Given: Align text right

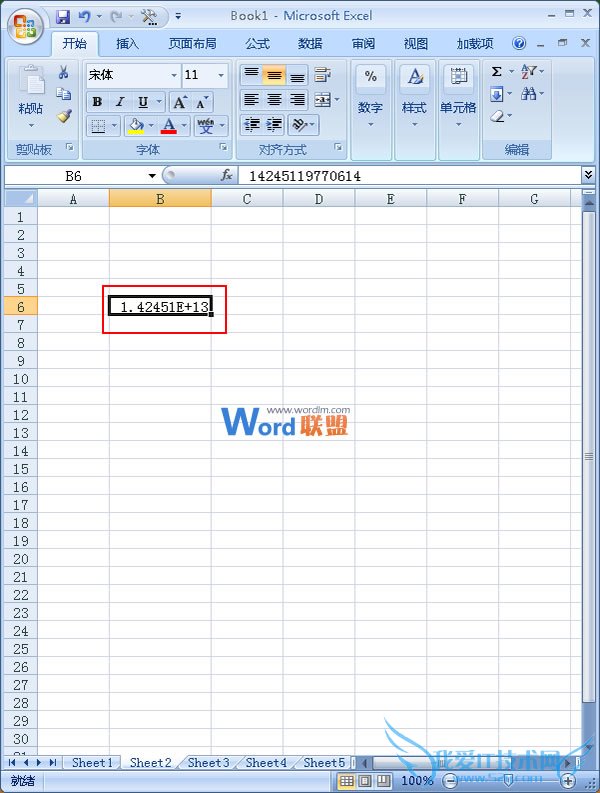Looking at the screenshot, I should [x=297, y=99].
